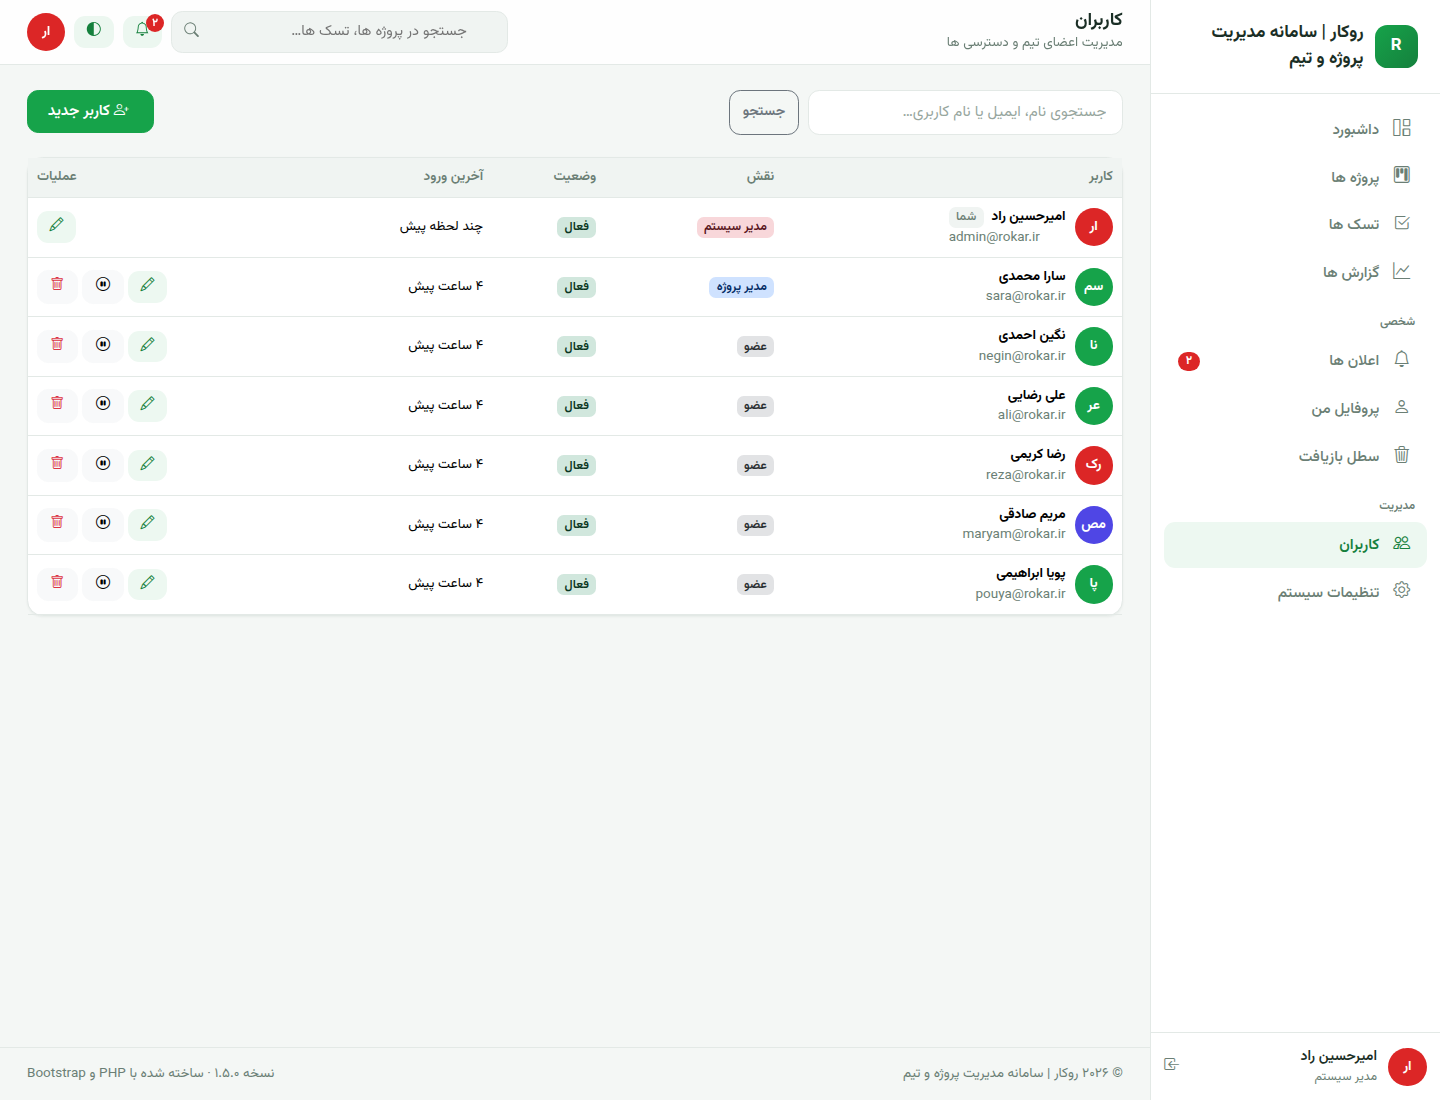
Task: Delete user رضا کریمی with trash icon
Action: click(57, 464)
